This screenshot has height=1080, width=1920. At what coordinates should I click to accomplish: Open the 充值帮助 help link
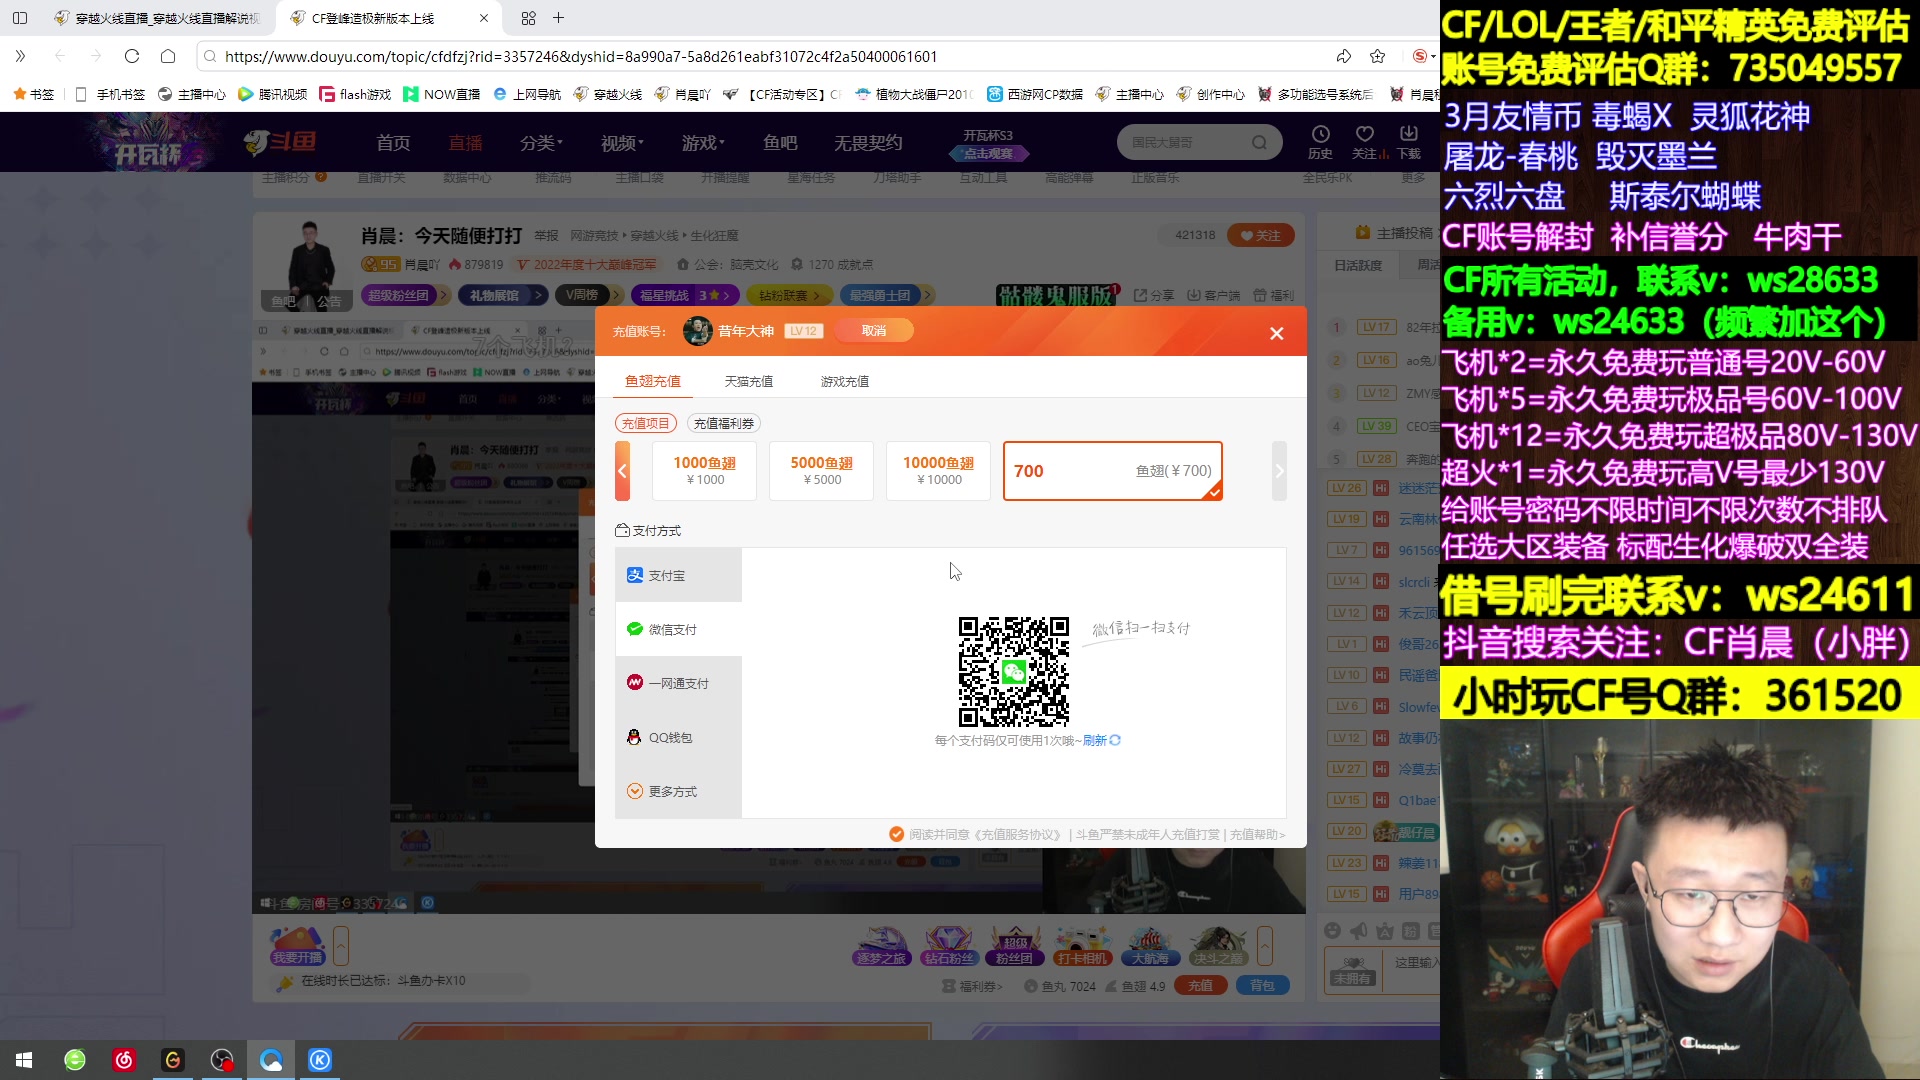[x=1257, y=834]
